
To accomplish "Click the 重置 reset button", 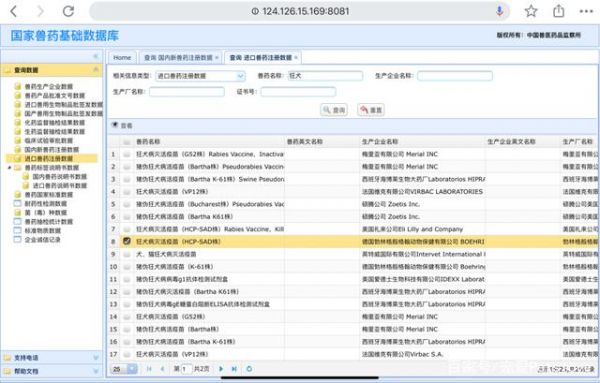I will point(371,110).
